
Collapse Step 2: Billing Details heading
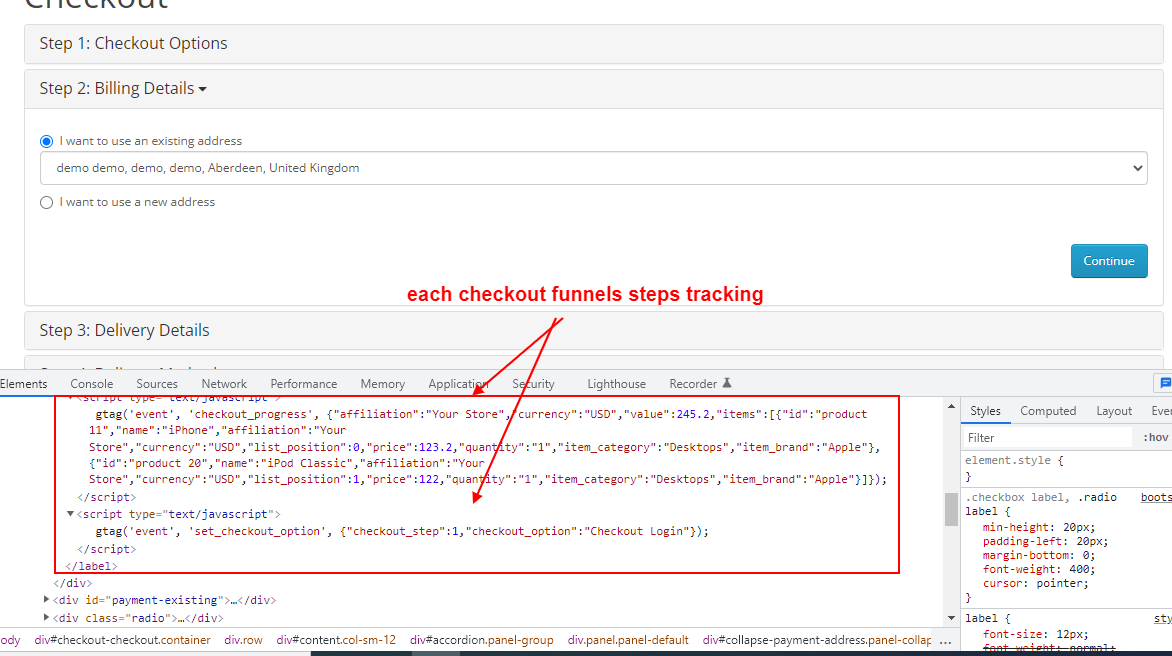123,88
